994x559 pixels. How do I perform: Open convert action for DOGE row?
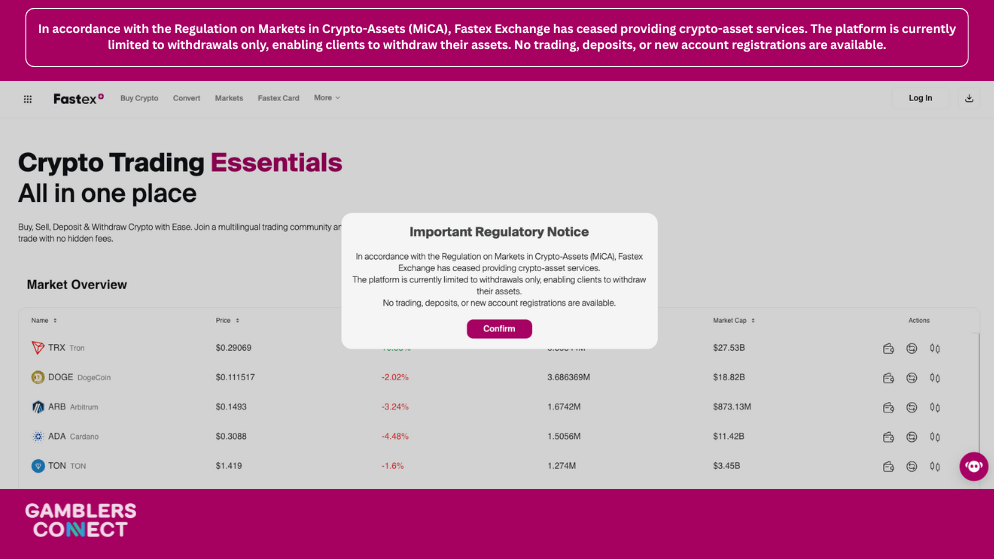pos(912,378)
